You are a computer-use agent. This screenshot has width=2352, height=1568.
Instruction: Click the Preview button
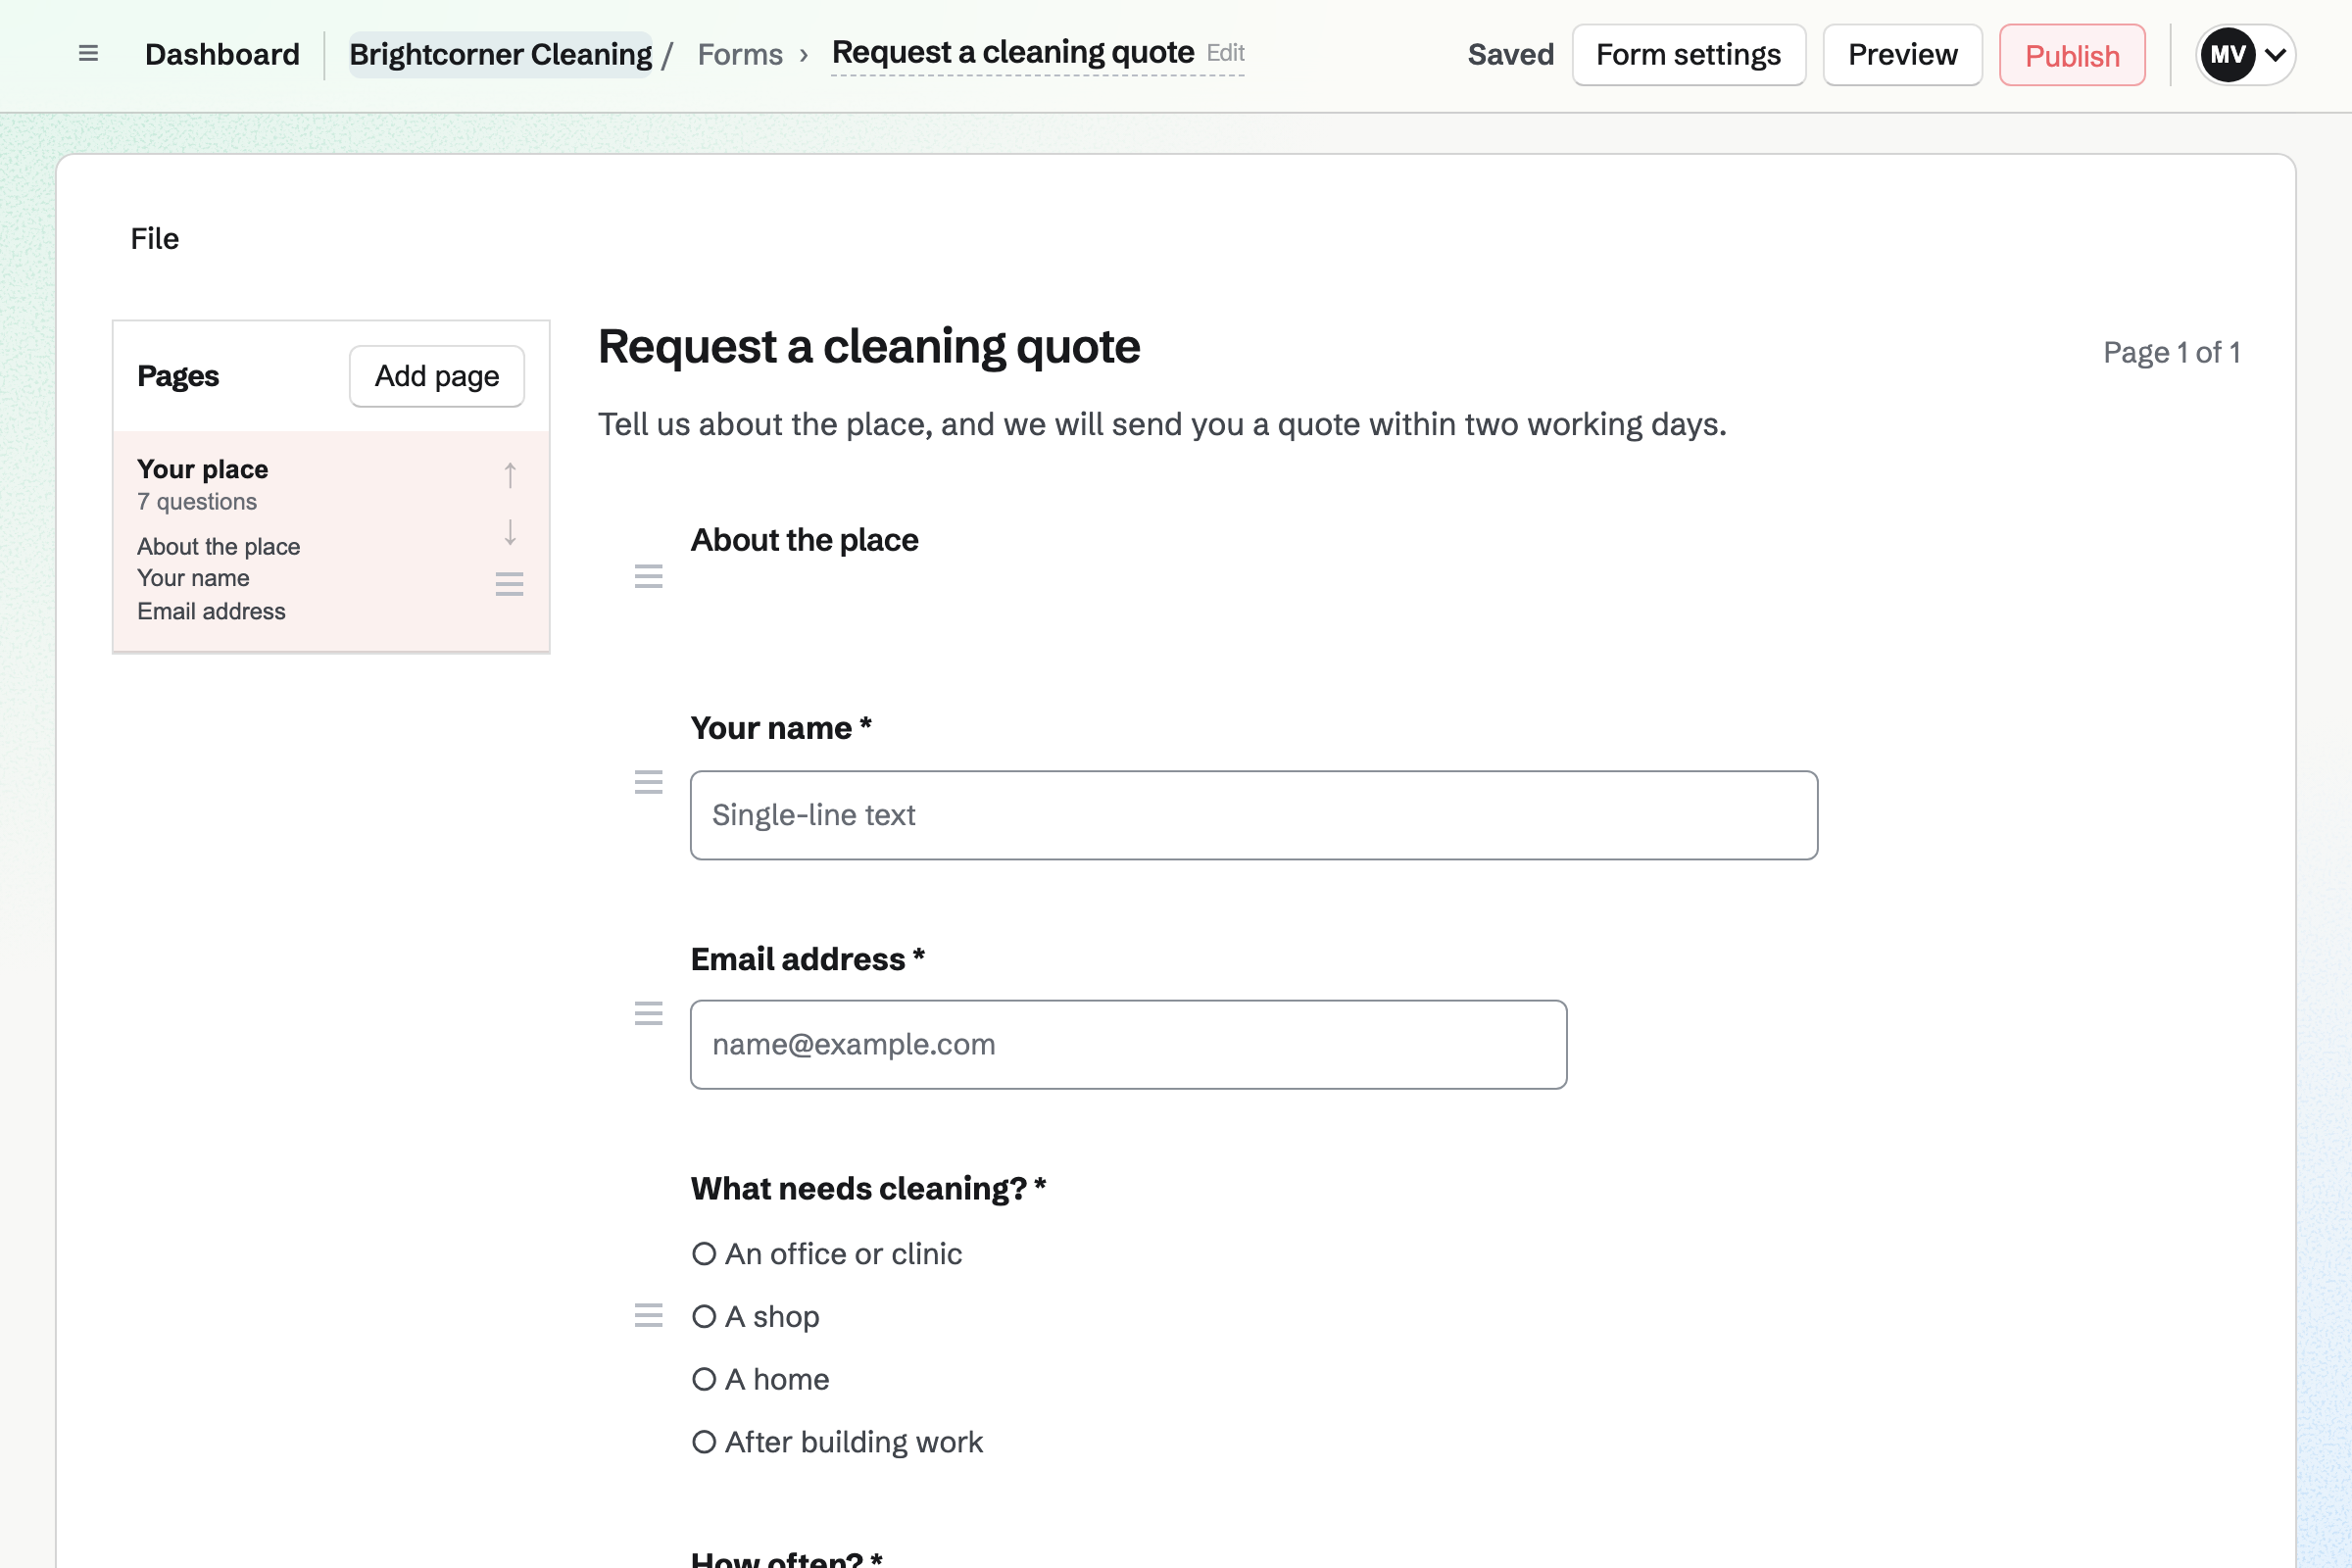1902,55
